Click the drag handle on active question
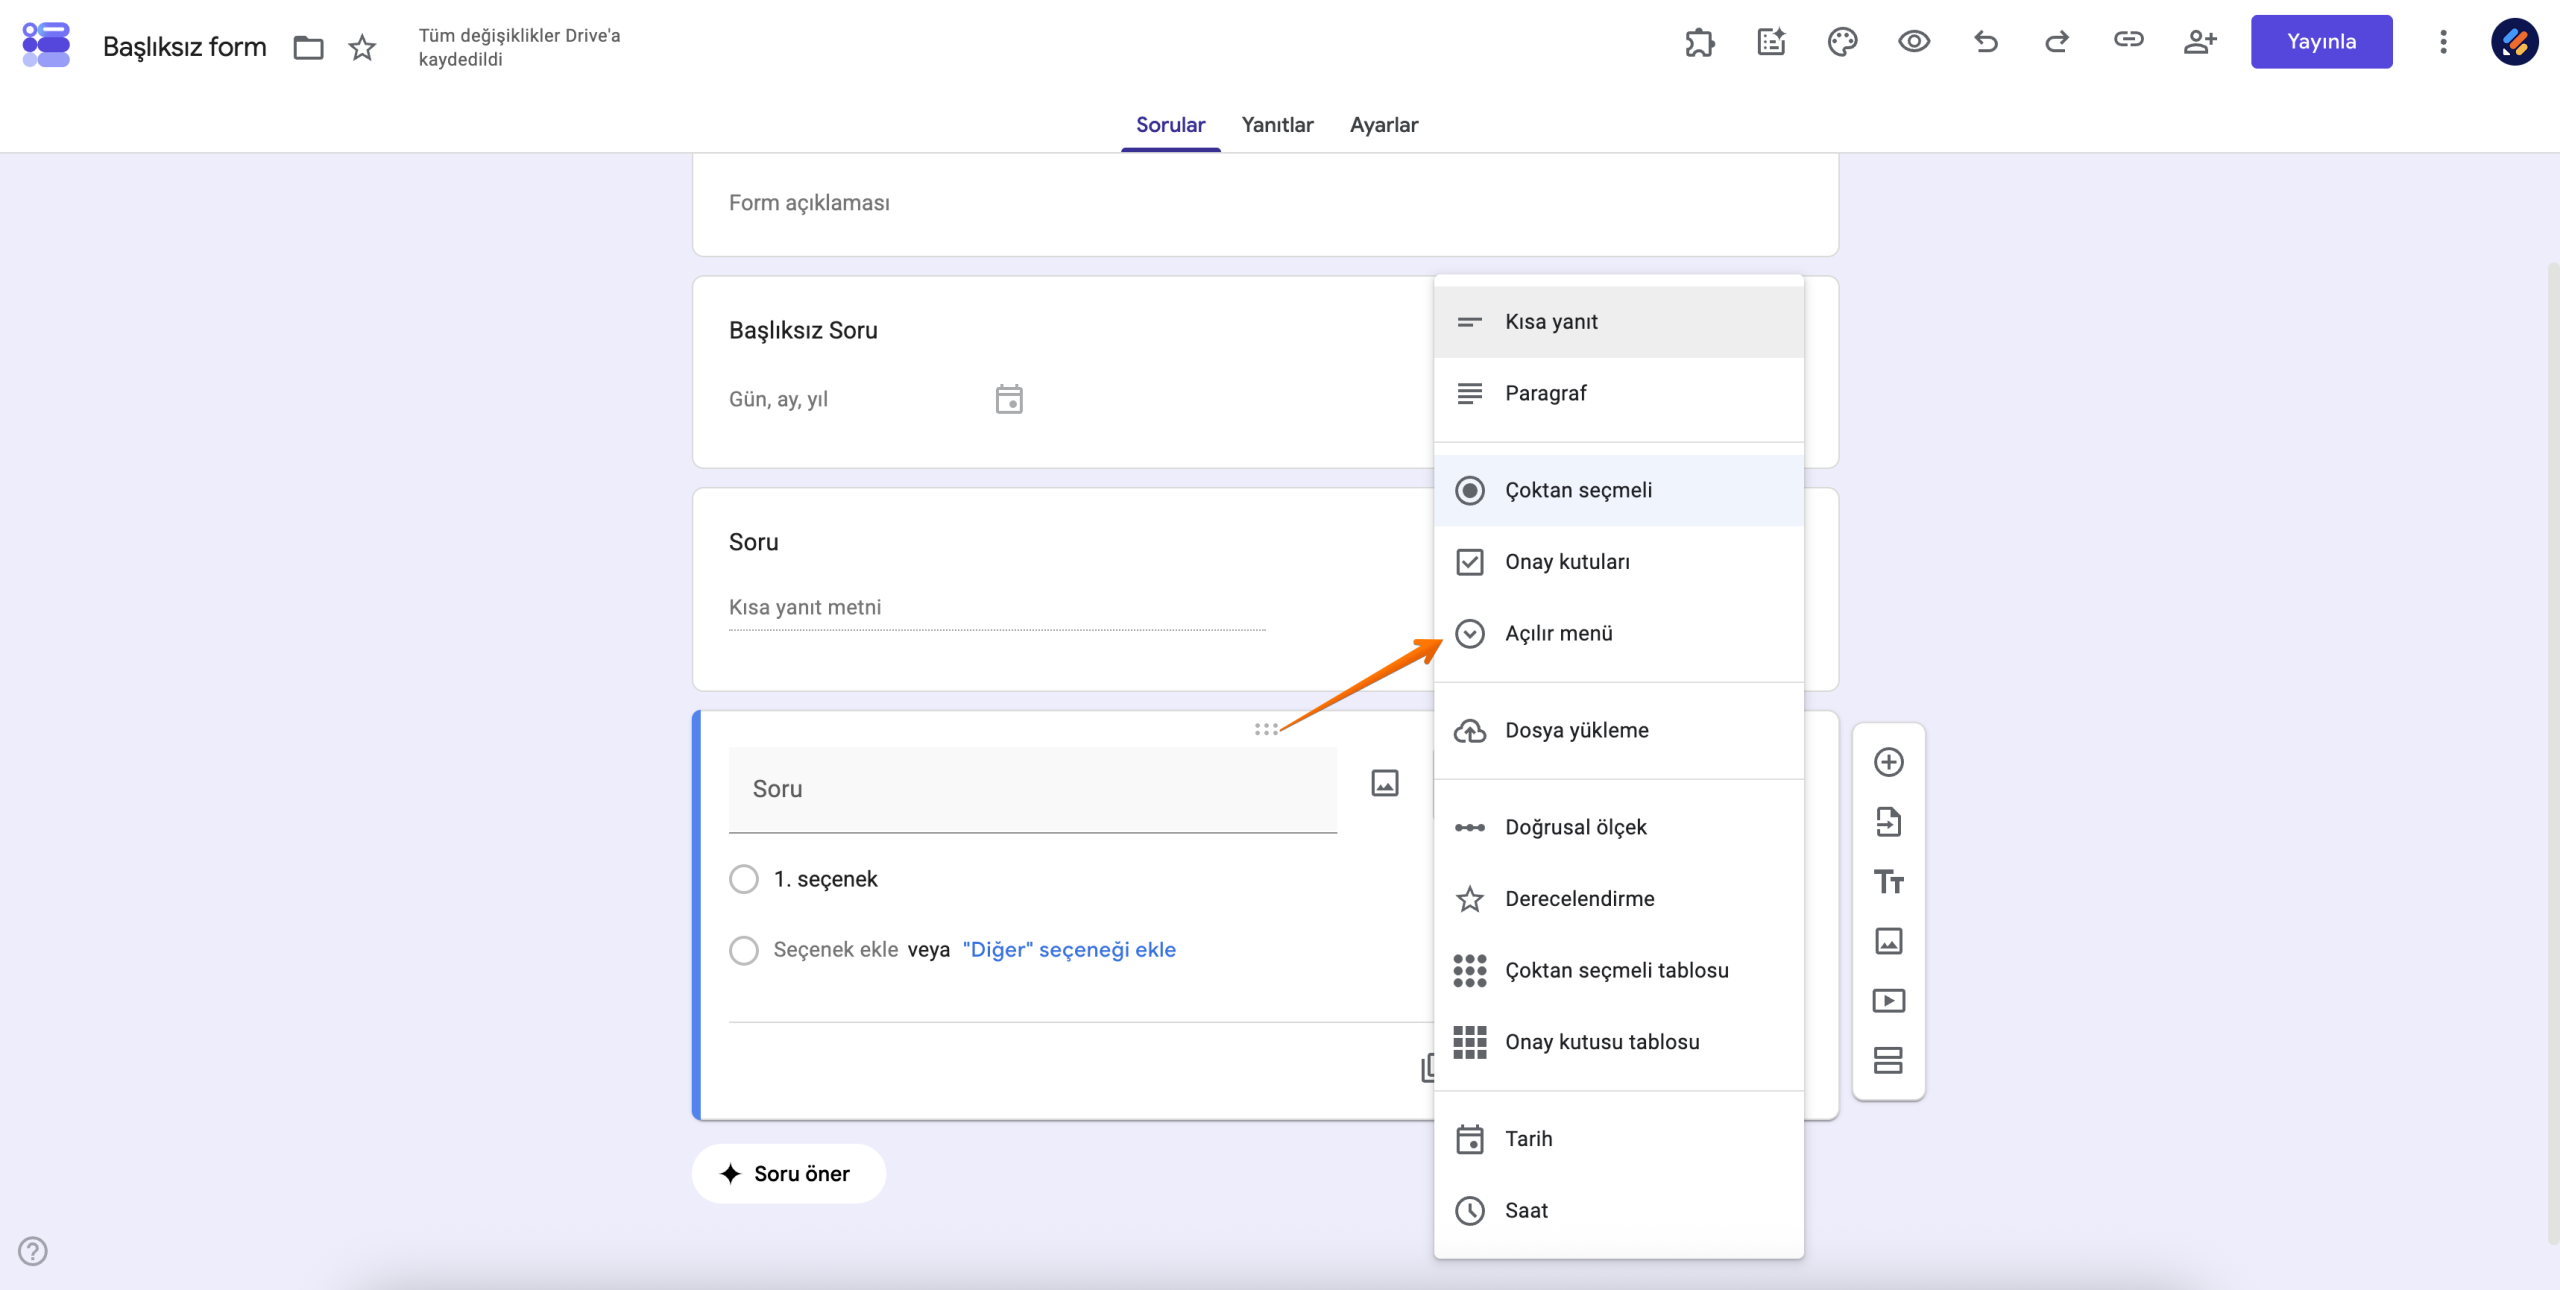Image resolution: width=2560 pixels, height=1290 pixels. [x=1266, y=729]
